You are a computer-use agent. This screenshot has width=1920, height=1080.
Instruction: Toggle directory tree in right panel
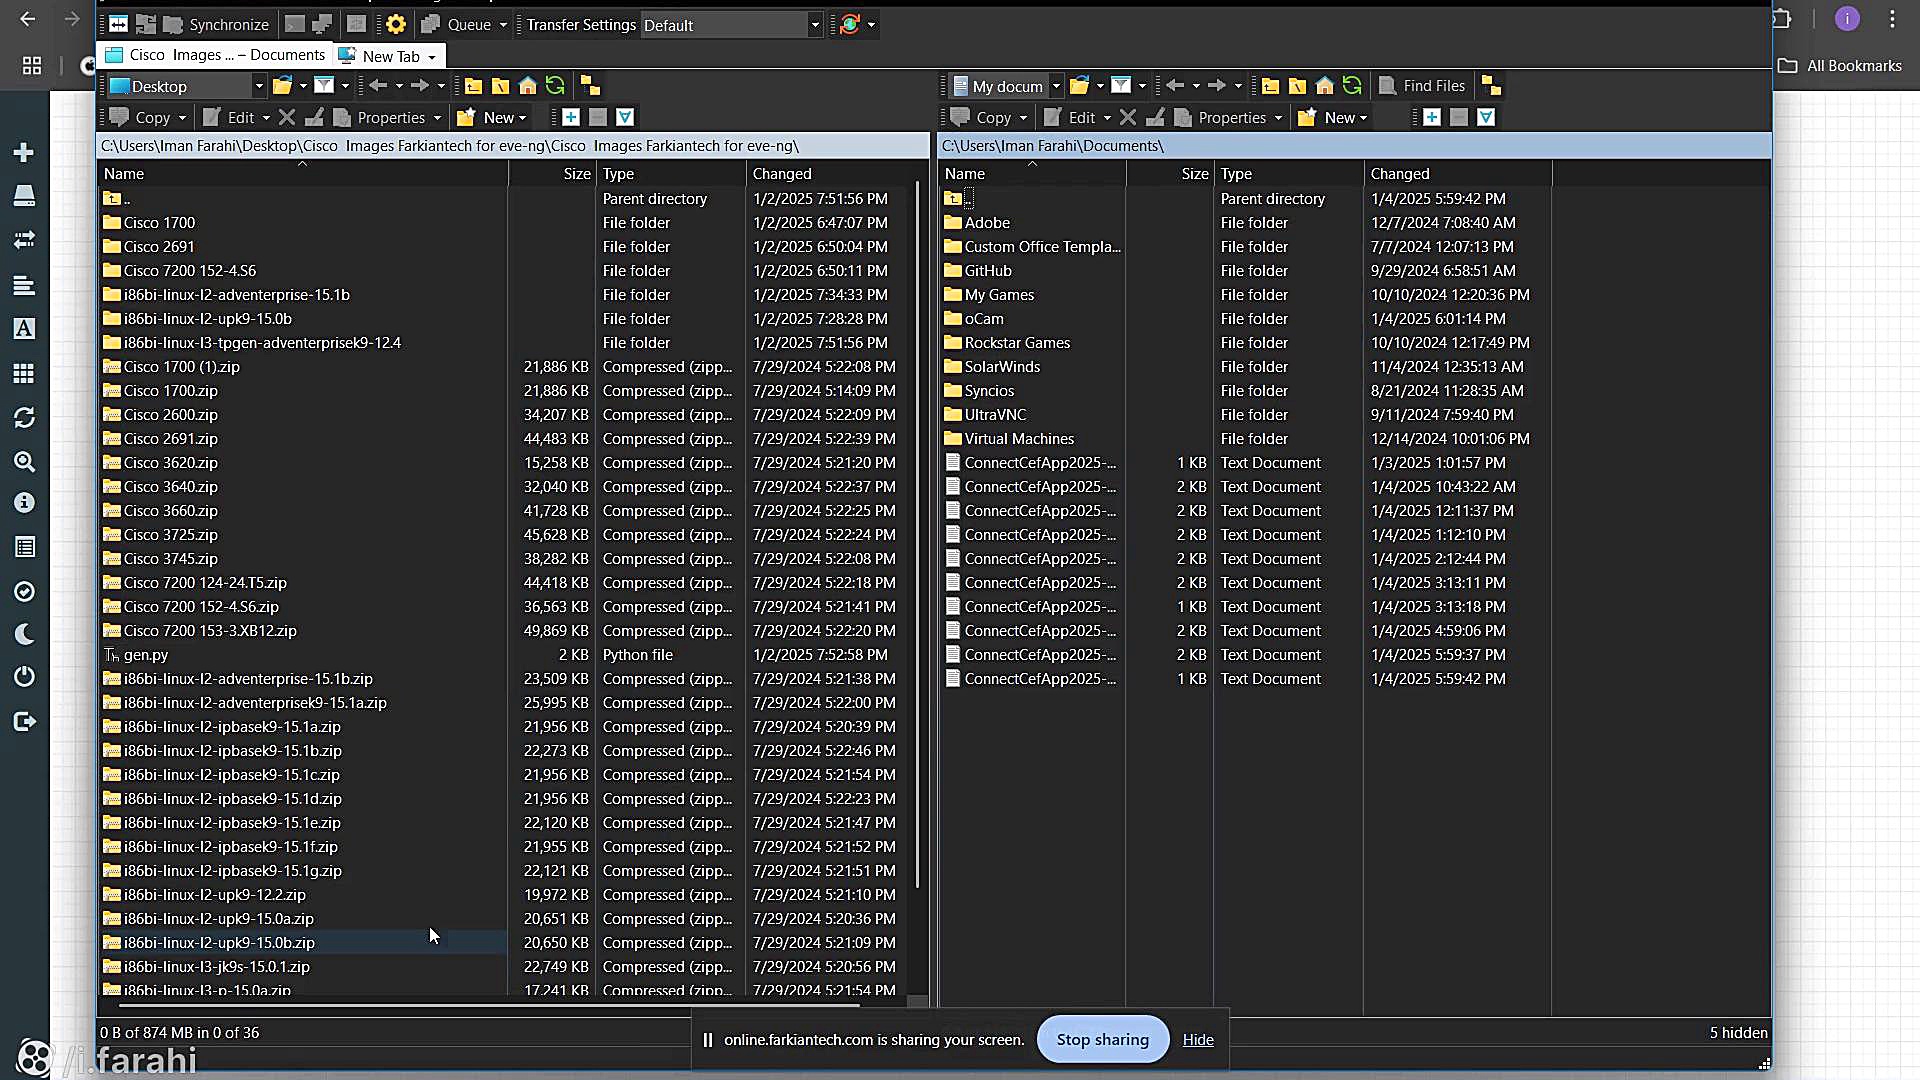pyautogui.click(x=1490, y=86)
